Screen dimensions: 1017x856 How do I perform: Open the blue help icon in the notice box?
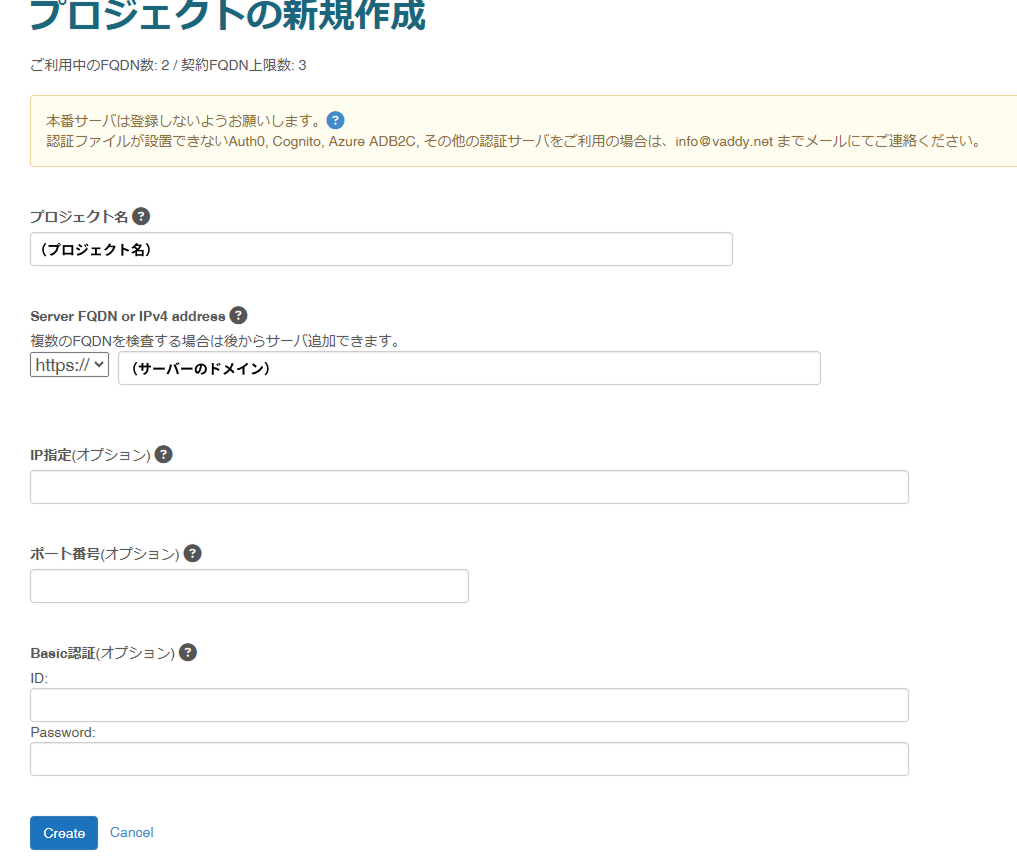point(335,121)
